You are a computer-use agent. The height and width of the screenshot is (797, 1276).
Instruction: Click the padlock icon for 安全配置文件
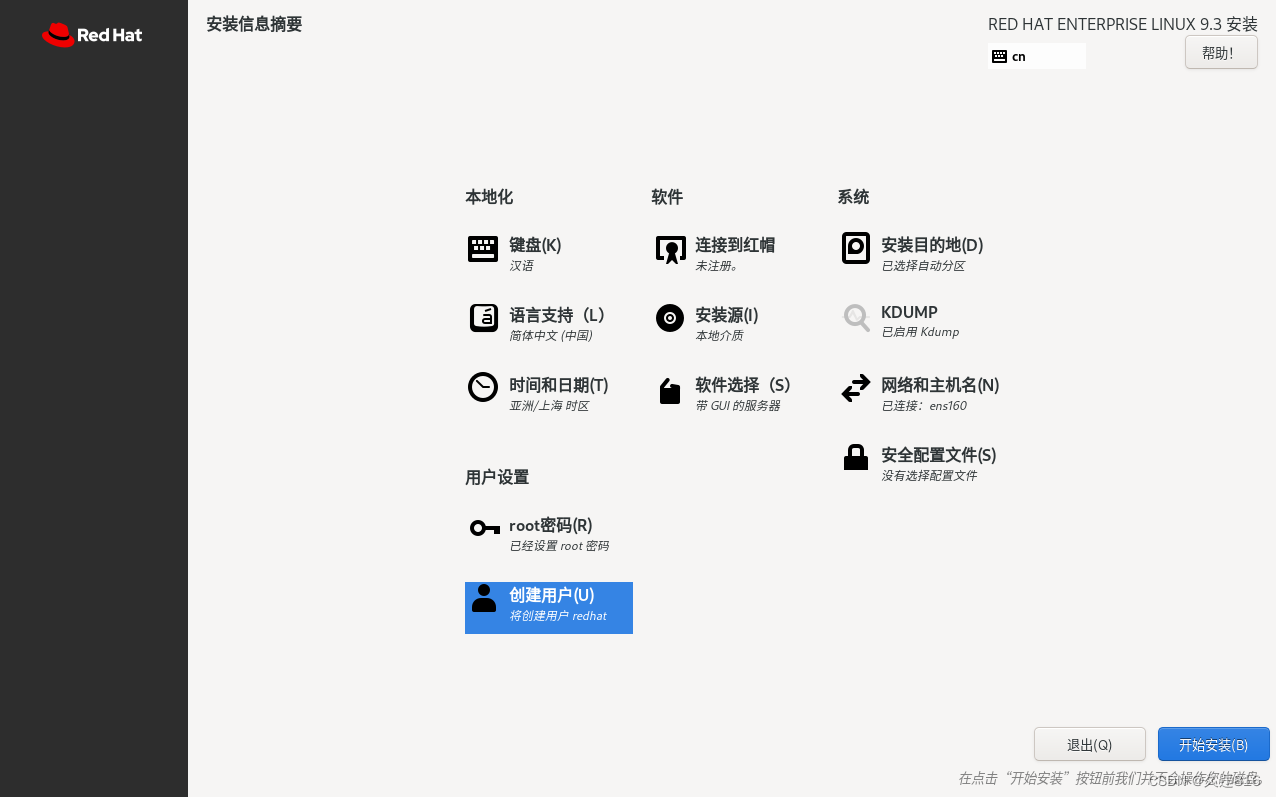(856, 457)
